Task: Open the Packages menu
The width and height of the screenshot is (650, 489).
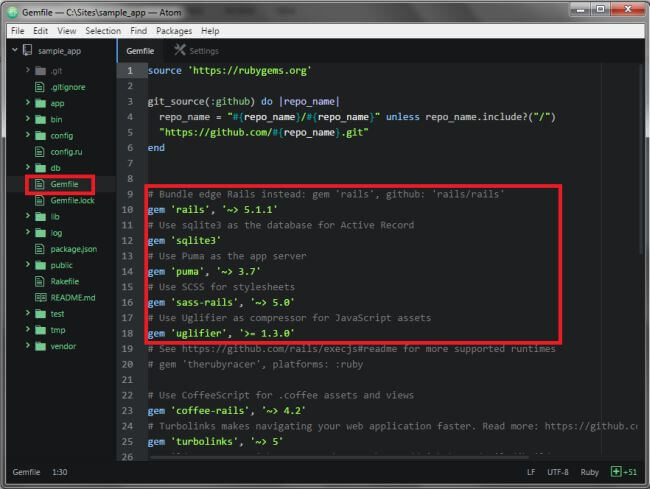Action: (x=174, y=31)
